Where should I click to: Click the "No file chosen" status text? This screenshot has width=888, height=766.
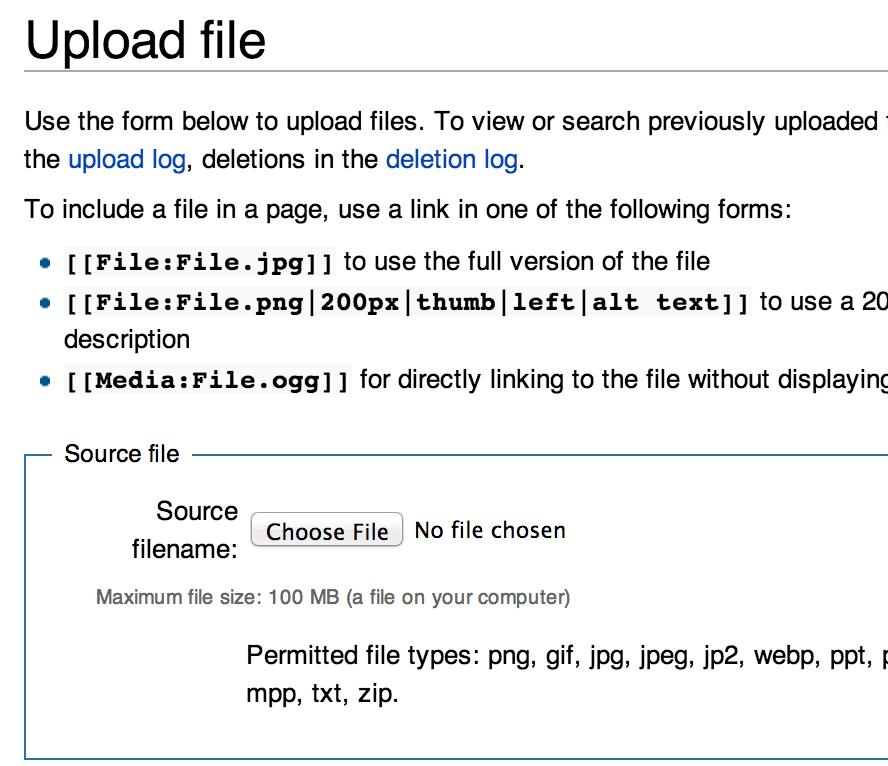[490, 530]
